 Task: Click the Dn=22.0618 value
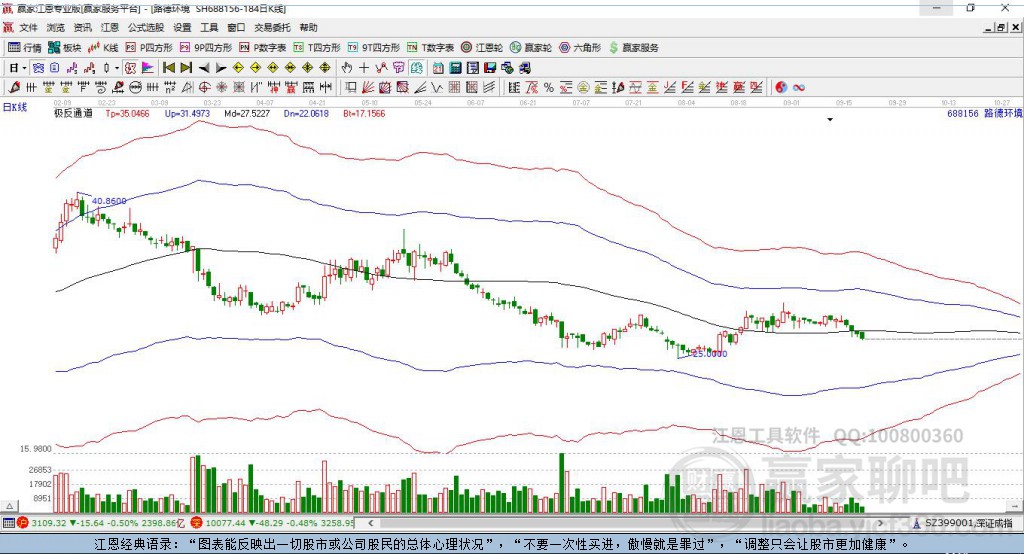306,113
